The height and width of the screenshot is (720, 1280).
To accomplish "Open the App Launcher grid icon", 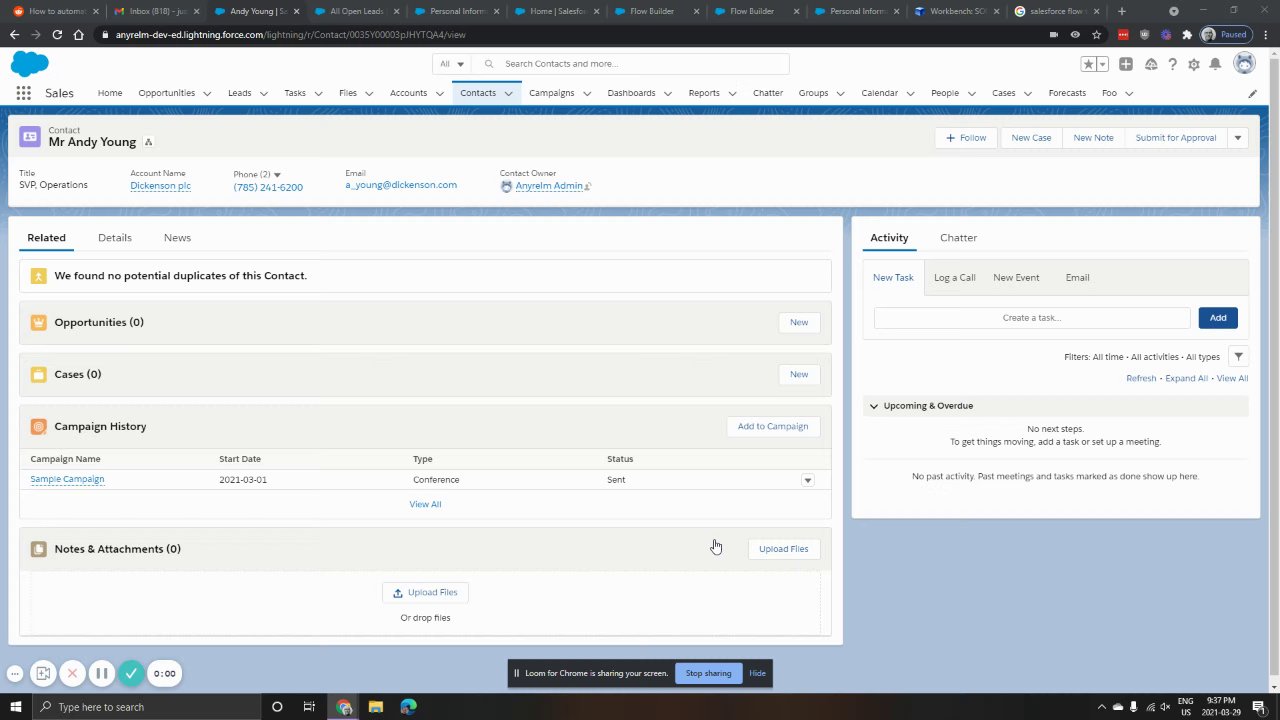I will coord(23,93).
